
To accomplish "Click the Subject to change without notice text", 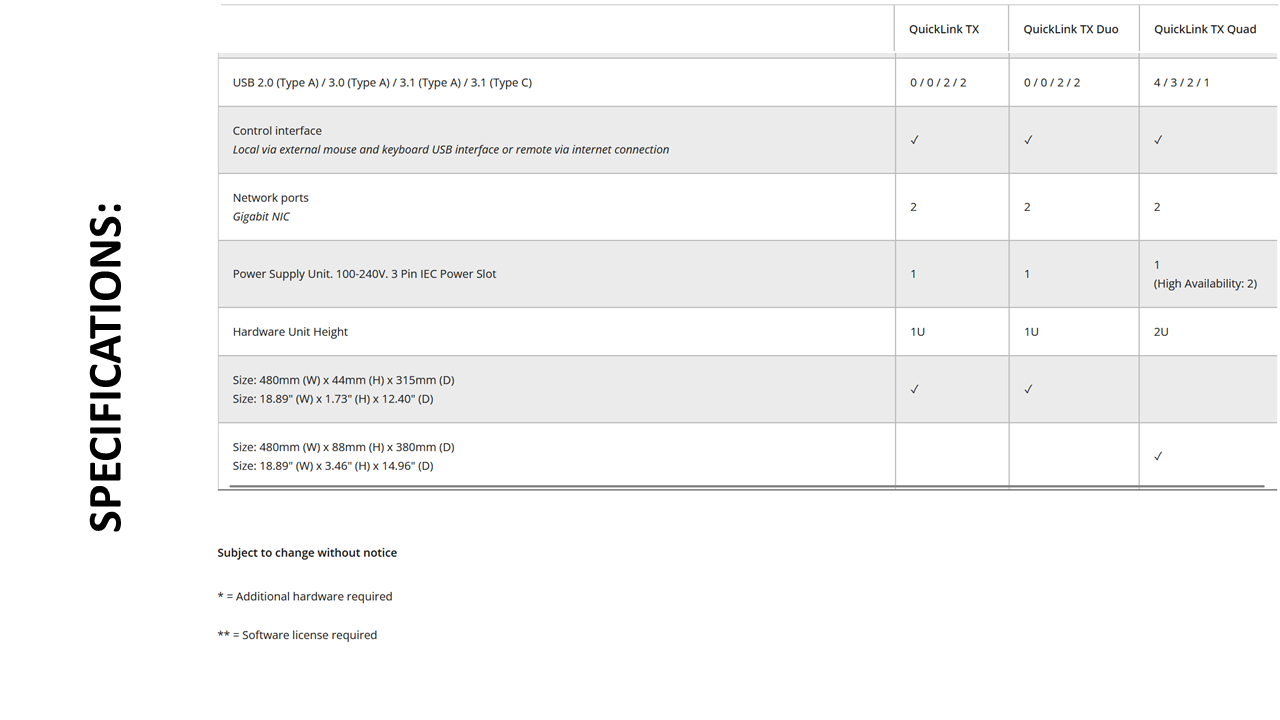I will pos(307,553).
